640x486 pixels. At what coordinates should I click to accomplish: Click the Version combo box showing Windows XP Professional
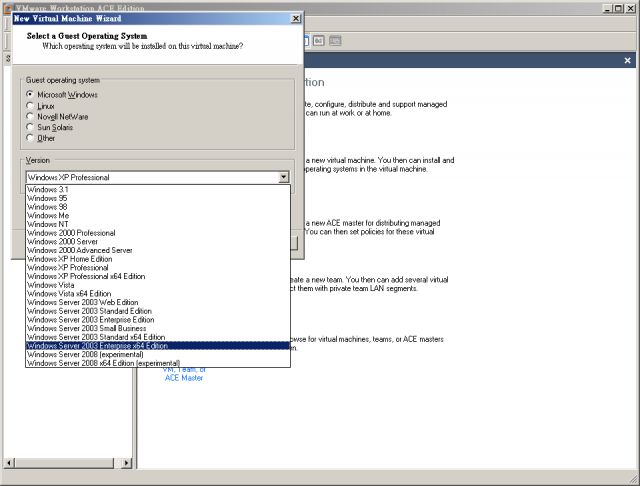pyautogui.click(x=158, y=177)
